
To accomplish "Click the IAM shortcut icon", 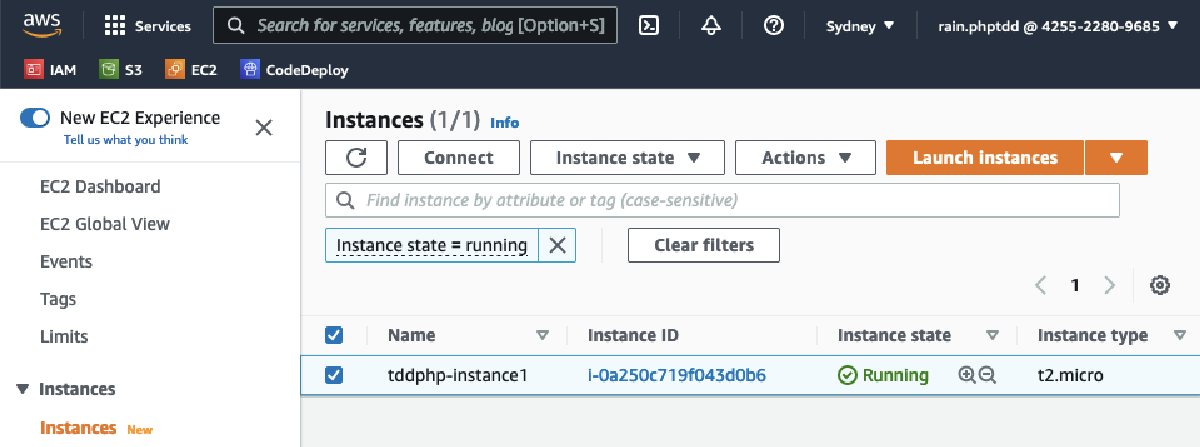I will click(x=34, y=70).
